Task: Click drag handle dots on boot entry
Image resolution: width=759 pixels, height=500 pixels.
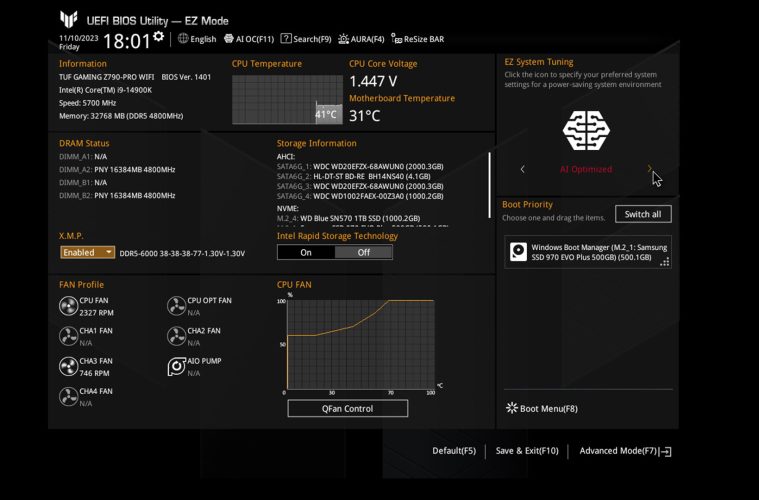Action: click(x=665, y=262)
